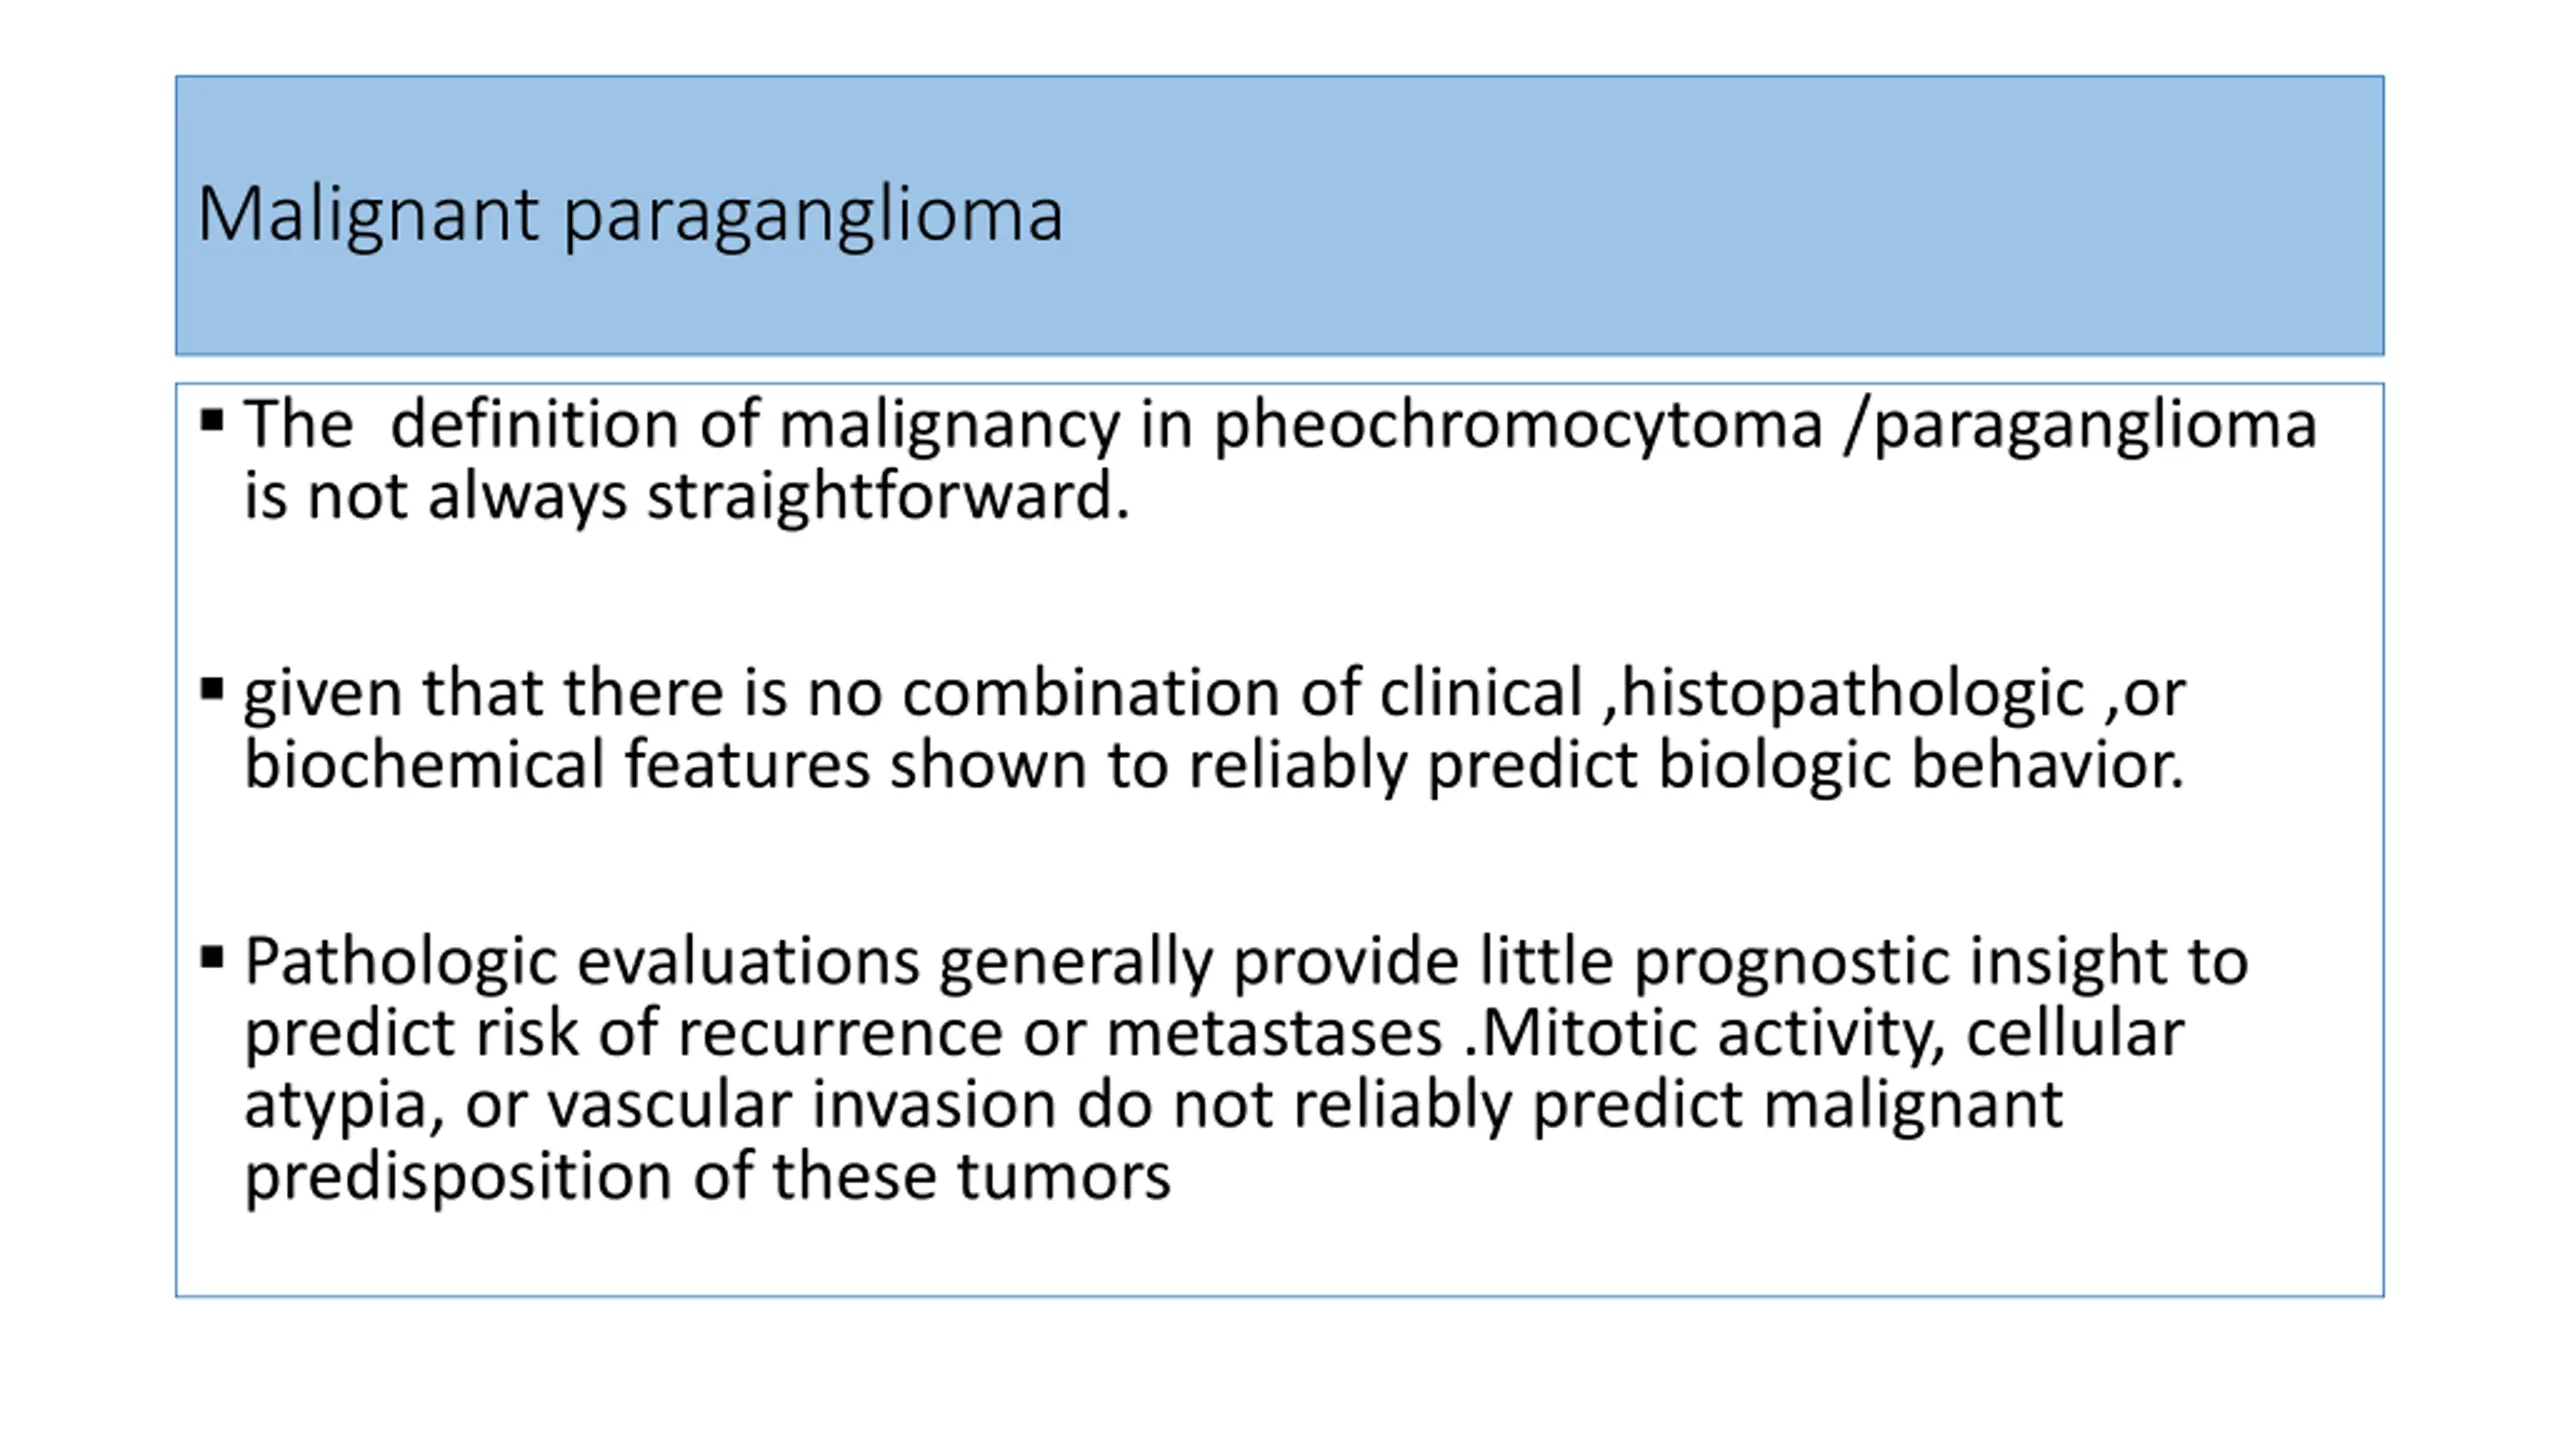Click the first bullet marker before 'The definition'
Viewport: 2560px width, 1440px height.
point(211,420)
